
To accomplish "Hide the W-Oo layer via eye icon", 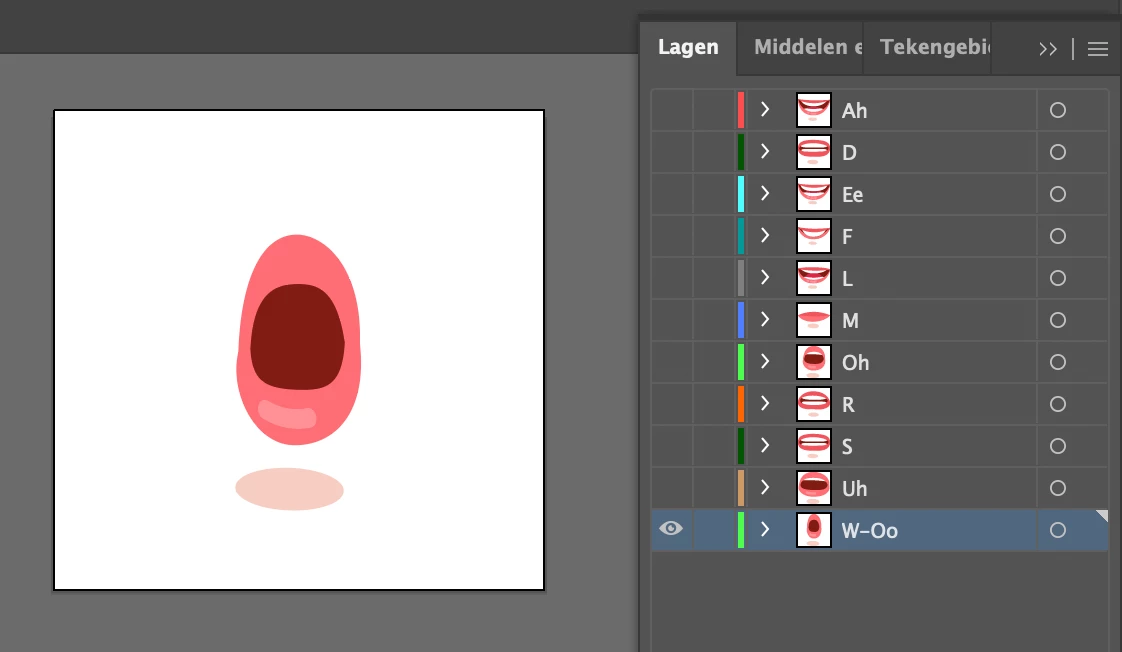I will coord(671,529).
